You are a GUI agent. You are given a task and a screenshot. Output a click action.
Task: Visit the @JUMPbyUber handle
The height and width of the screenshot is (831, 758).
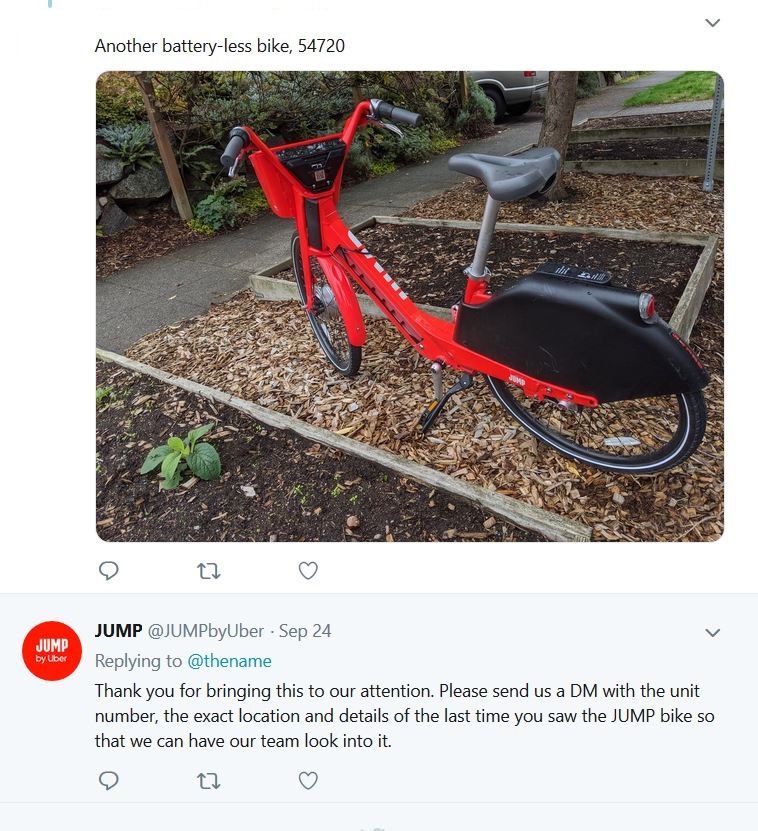(206, 631)
